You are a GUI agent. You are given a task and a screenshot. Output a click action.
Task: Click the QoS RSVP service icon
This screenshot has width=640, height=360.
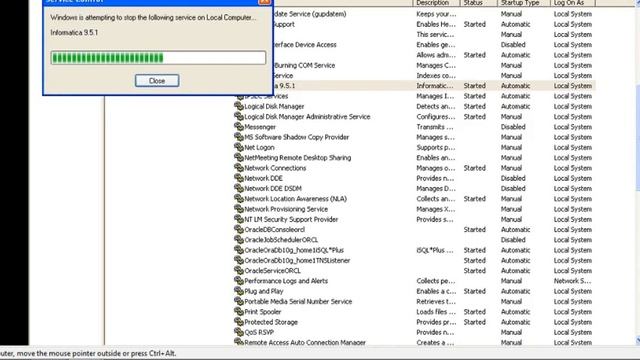tap(239, 332)
